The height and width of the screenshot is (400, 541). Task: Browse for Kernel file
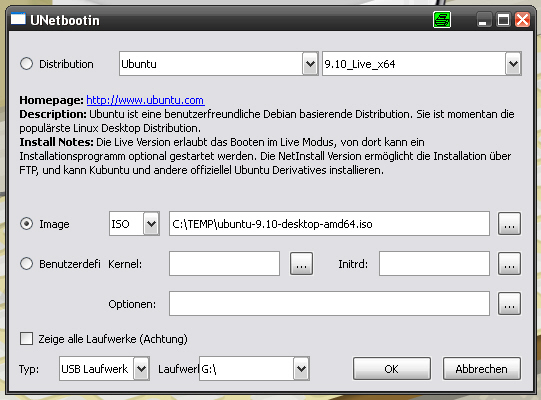pyautogui.click(x=302, y=264)
